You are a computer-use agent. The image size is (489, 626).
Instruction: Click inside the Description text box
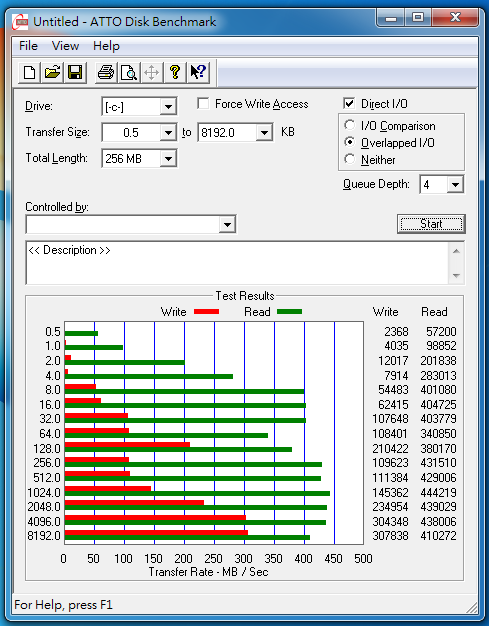pyautogui.click(x=238, y=263)
